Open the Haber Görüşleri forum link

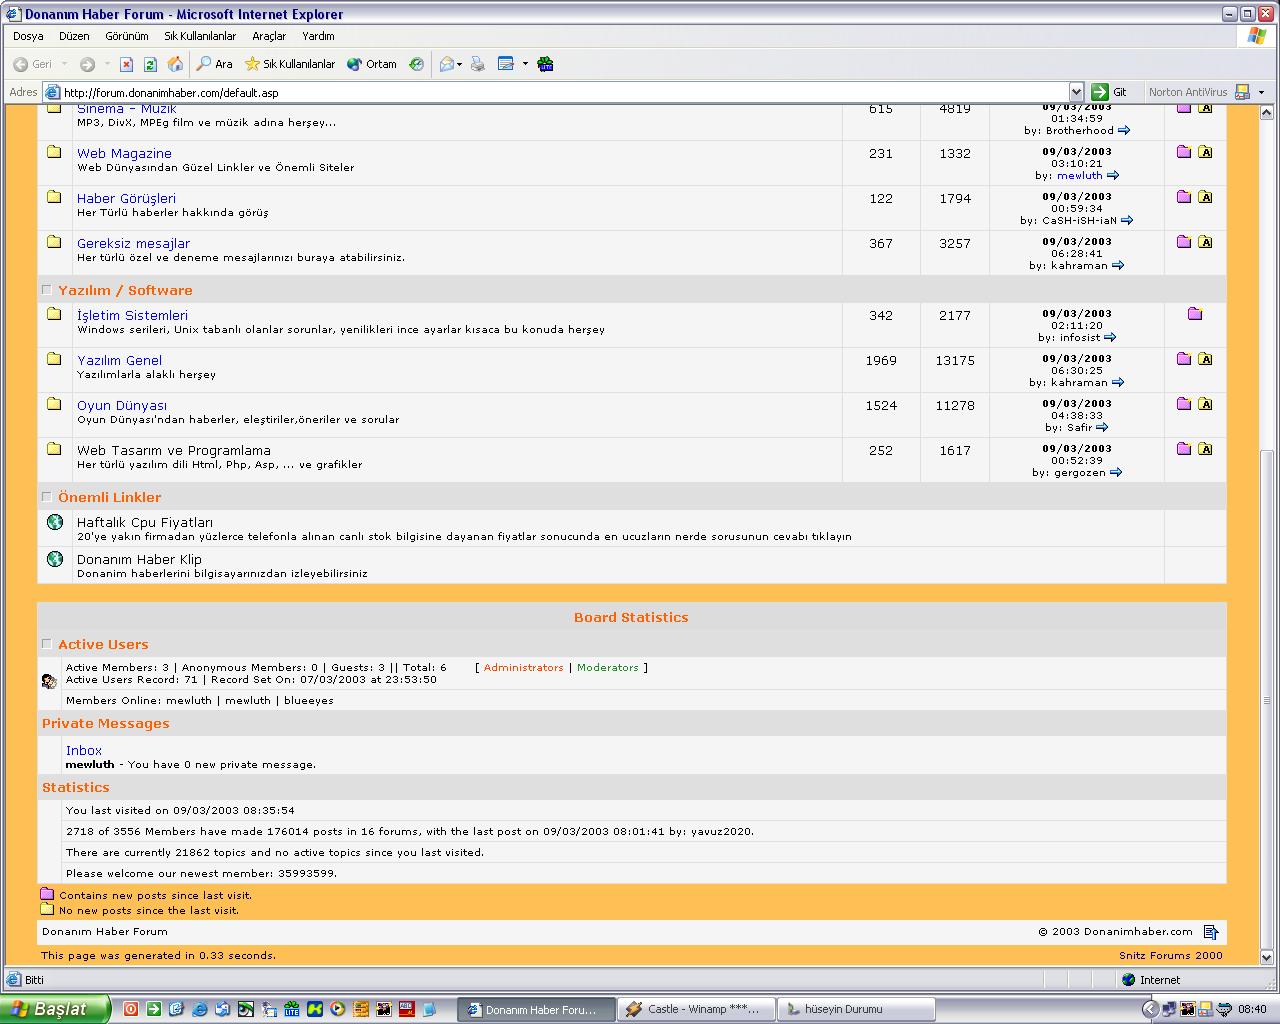tap(126, 198)
